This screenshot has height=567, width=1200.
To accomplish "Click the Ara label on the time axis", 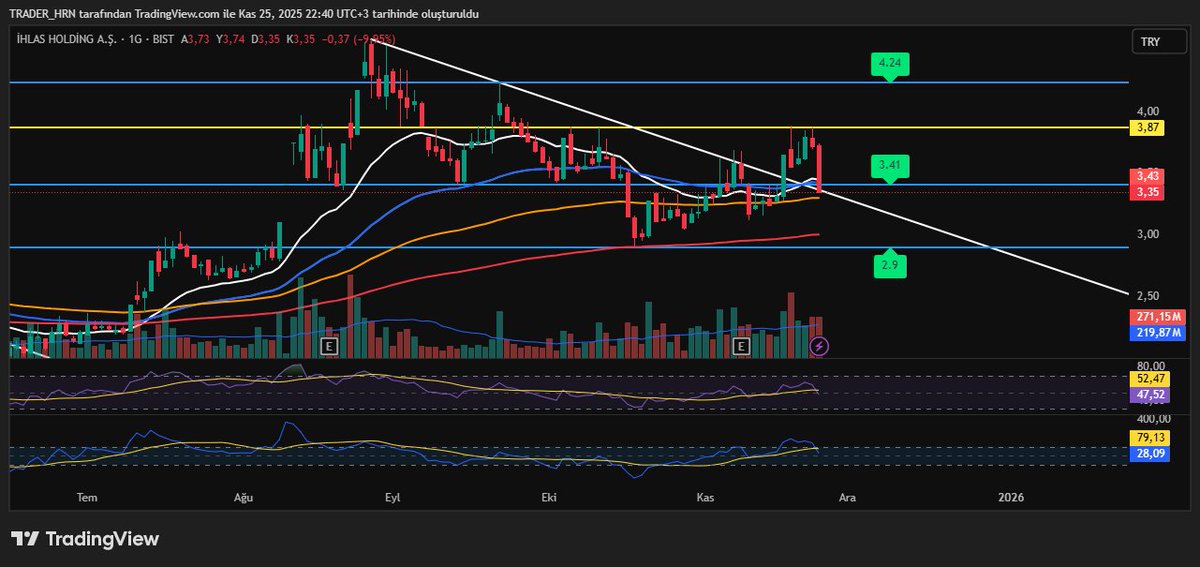I will pyautogui.click(x=847, y=496).
